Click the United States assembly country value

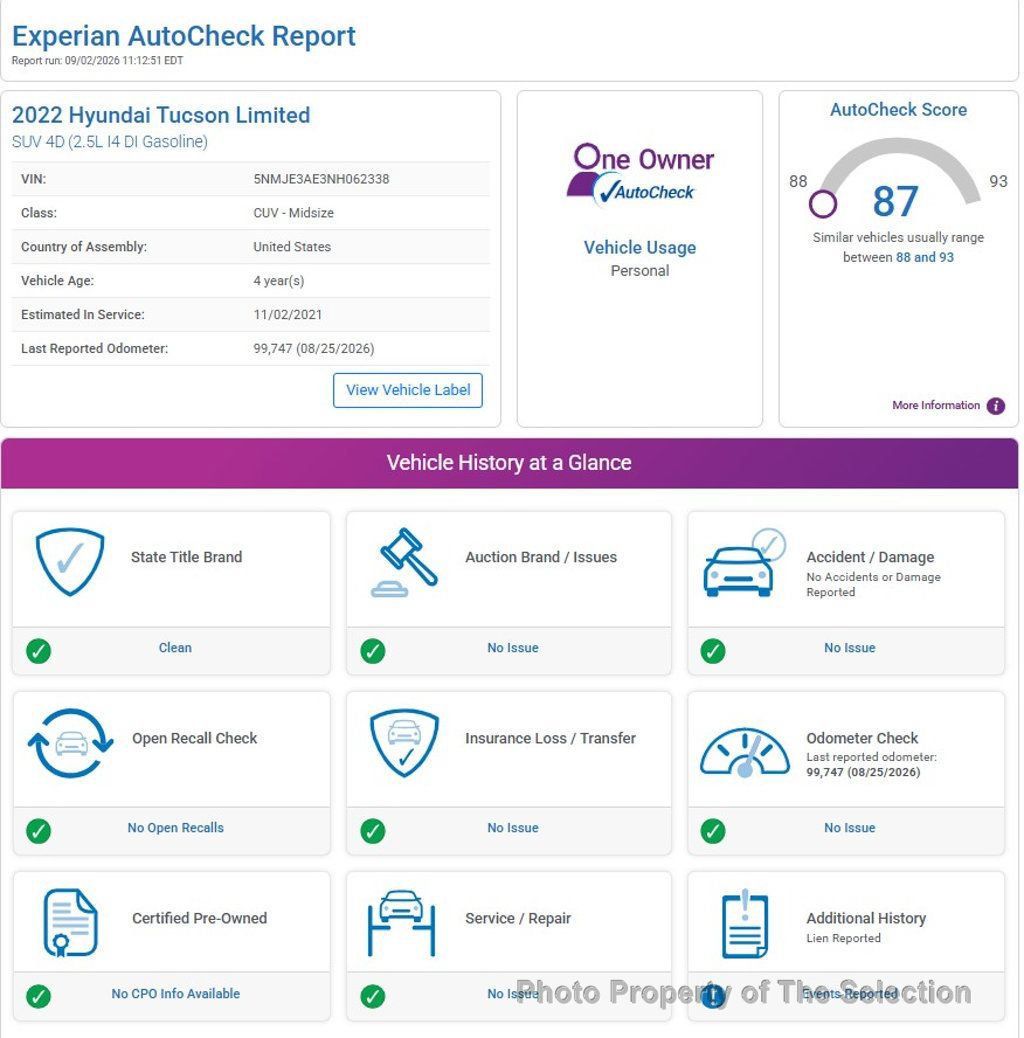(x=292, y=246)
